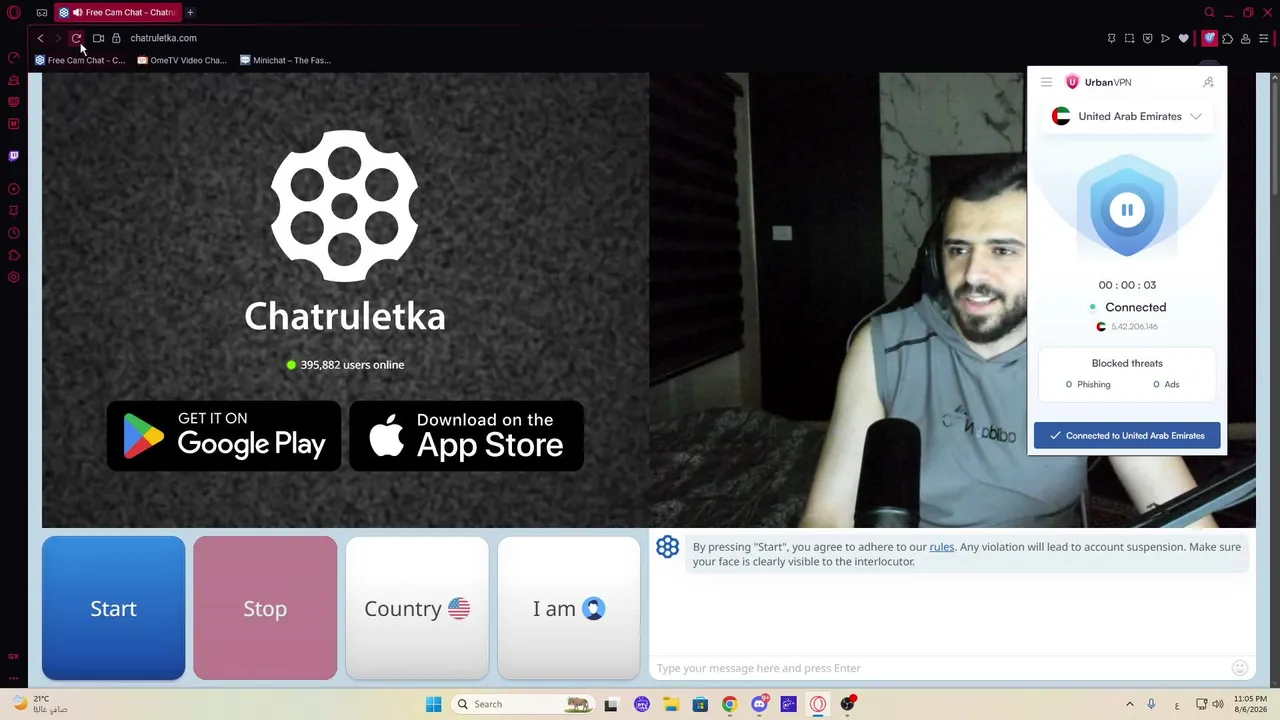This screenshot has height=720, width=1280.
Task: Open the Twitch sidebar icon
Action: (x=14, y=156)
